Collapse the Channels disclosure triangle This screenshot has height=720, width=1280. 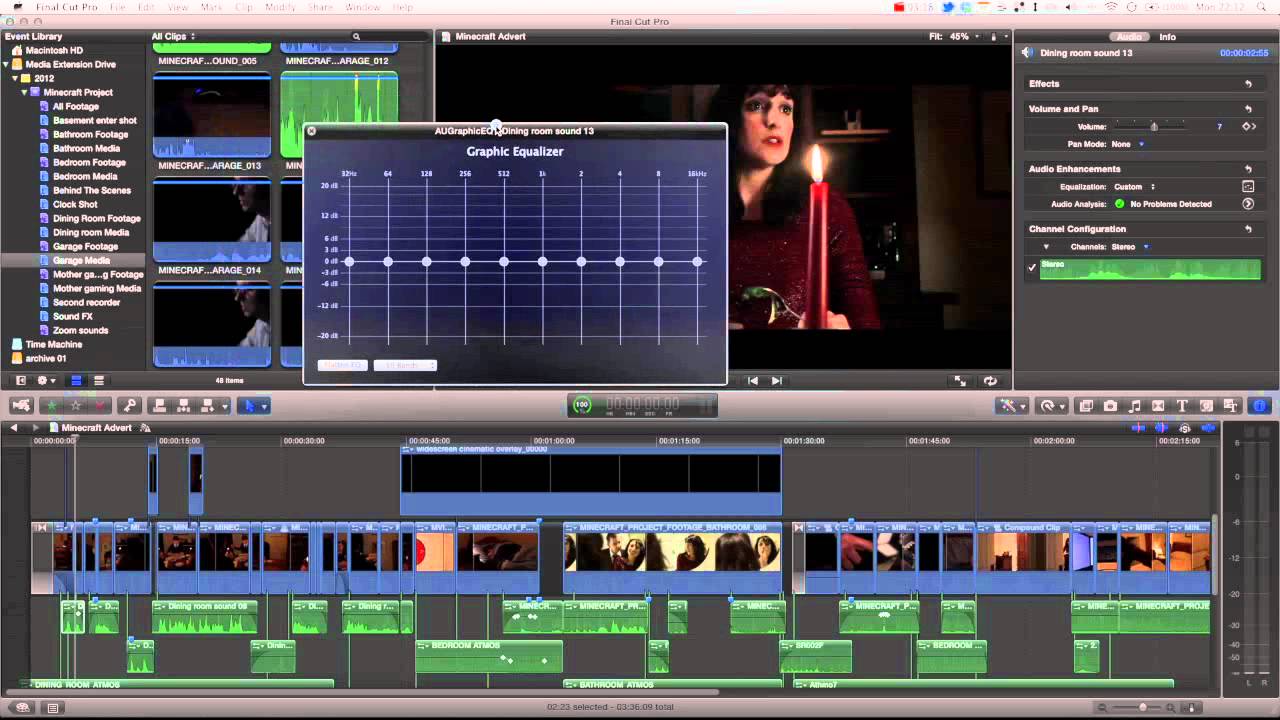click(x=1046, y=247)
